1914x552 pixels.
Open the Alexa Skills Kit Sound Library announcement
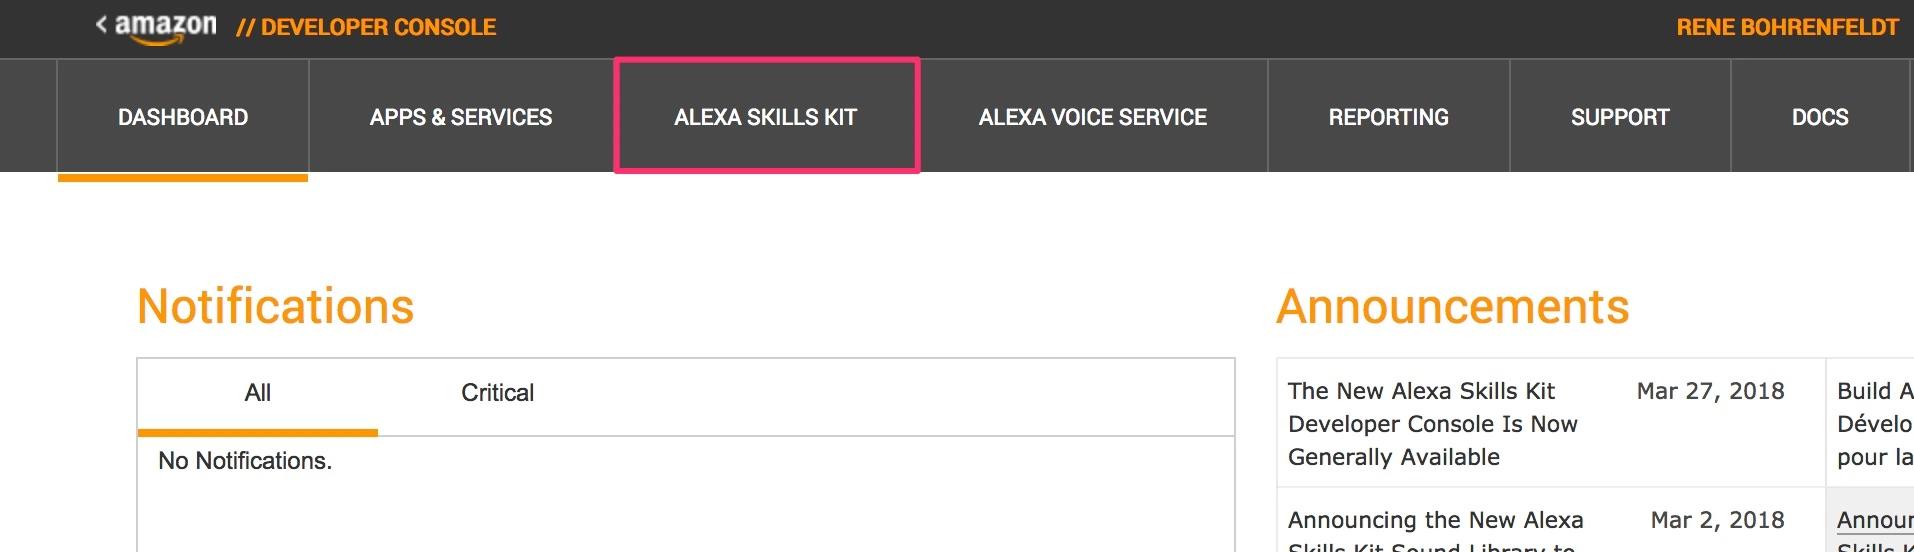[1435, 532]
